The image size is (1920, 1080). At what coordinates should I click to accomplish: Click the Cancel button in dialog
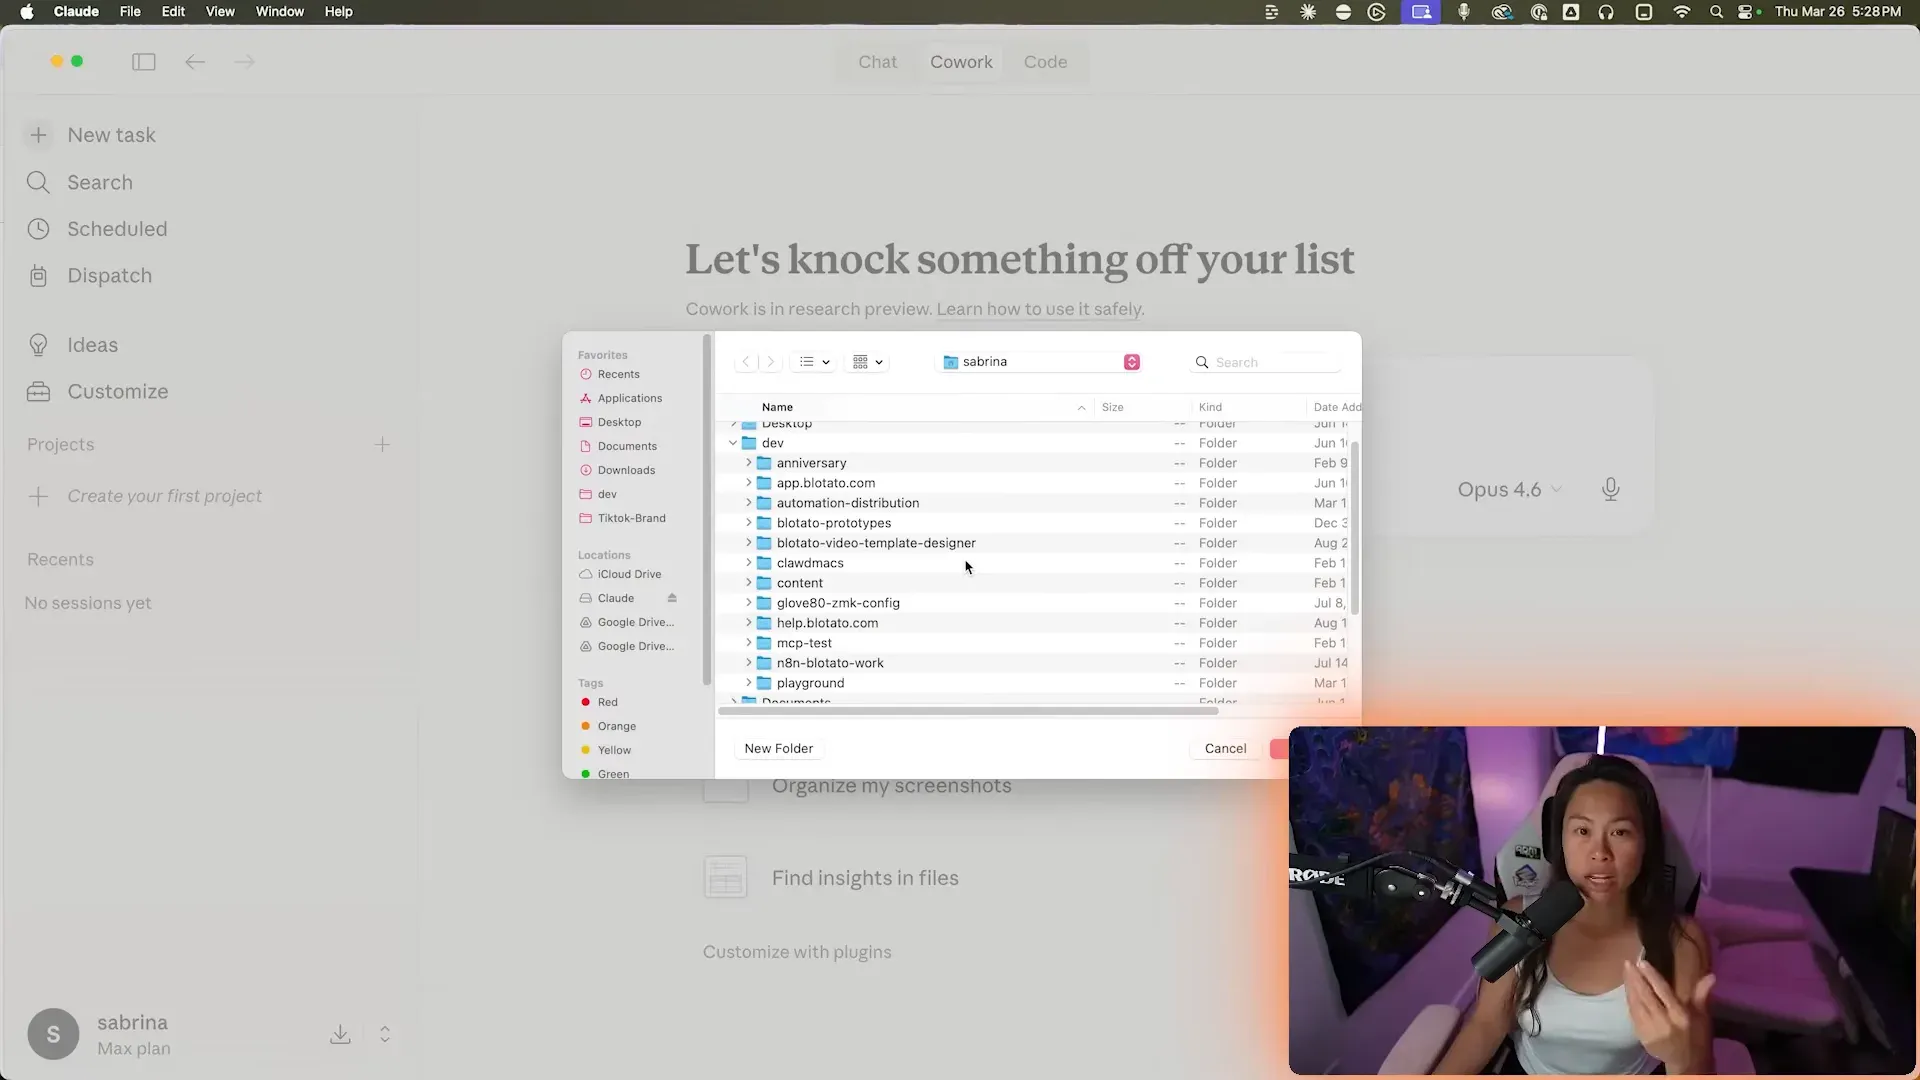1225,749
